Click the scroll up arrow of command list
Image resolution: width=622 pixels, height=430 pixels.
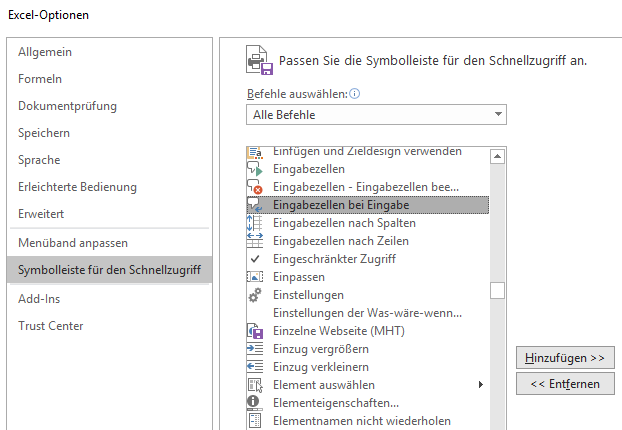click(x=497, y=156)
